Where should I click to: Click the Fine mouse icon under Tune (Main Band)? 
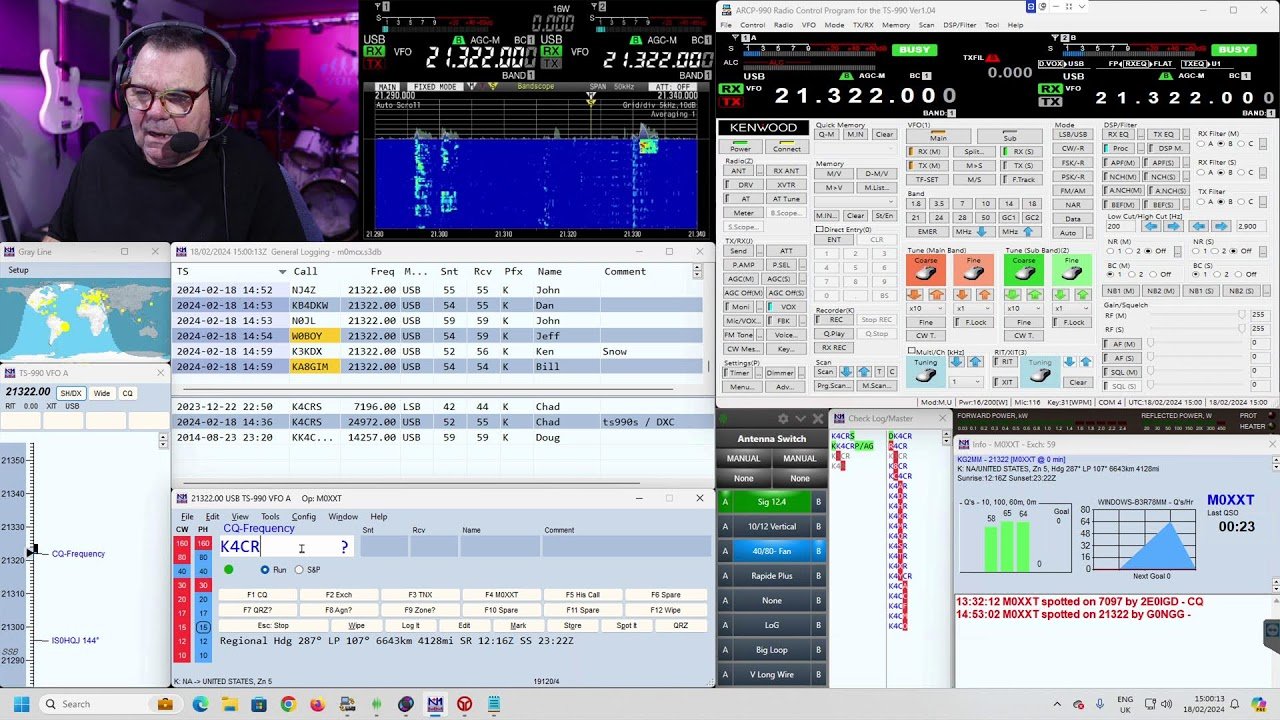pyautogui.click(x=973, y=270)
